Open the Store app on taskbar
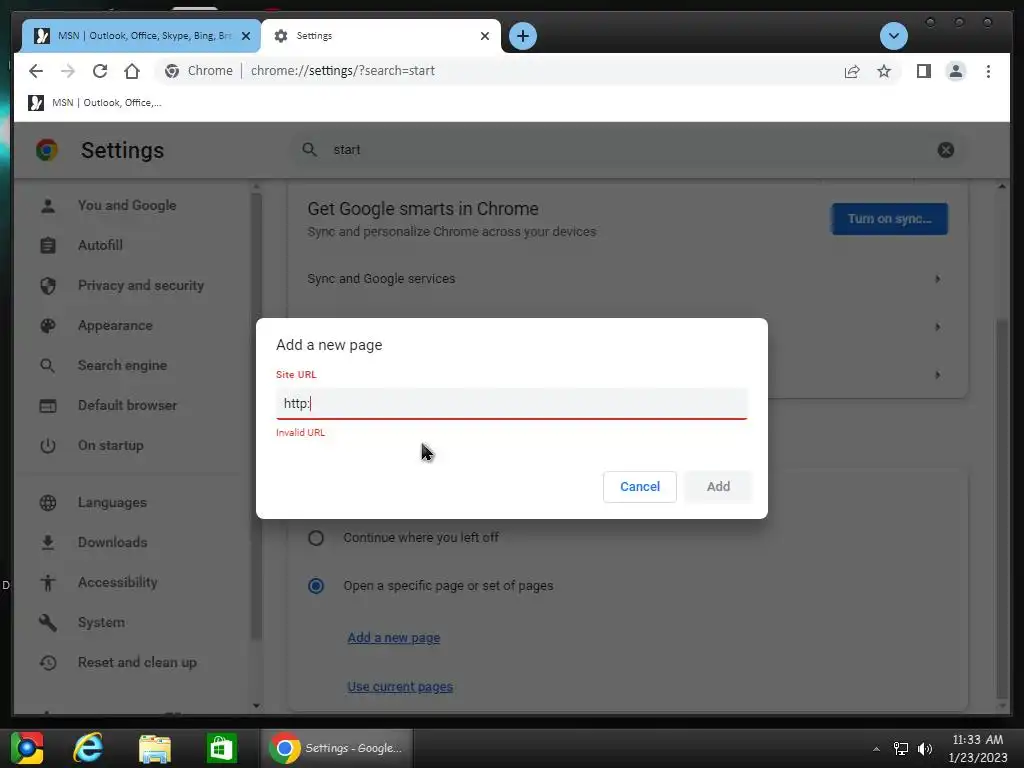The image size is (1024, 768). (221, 748)
